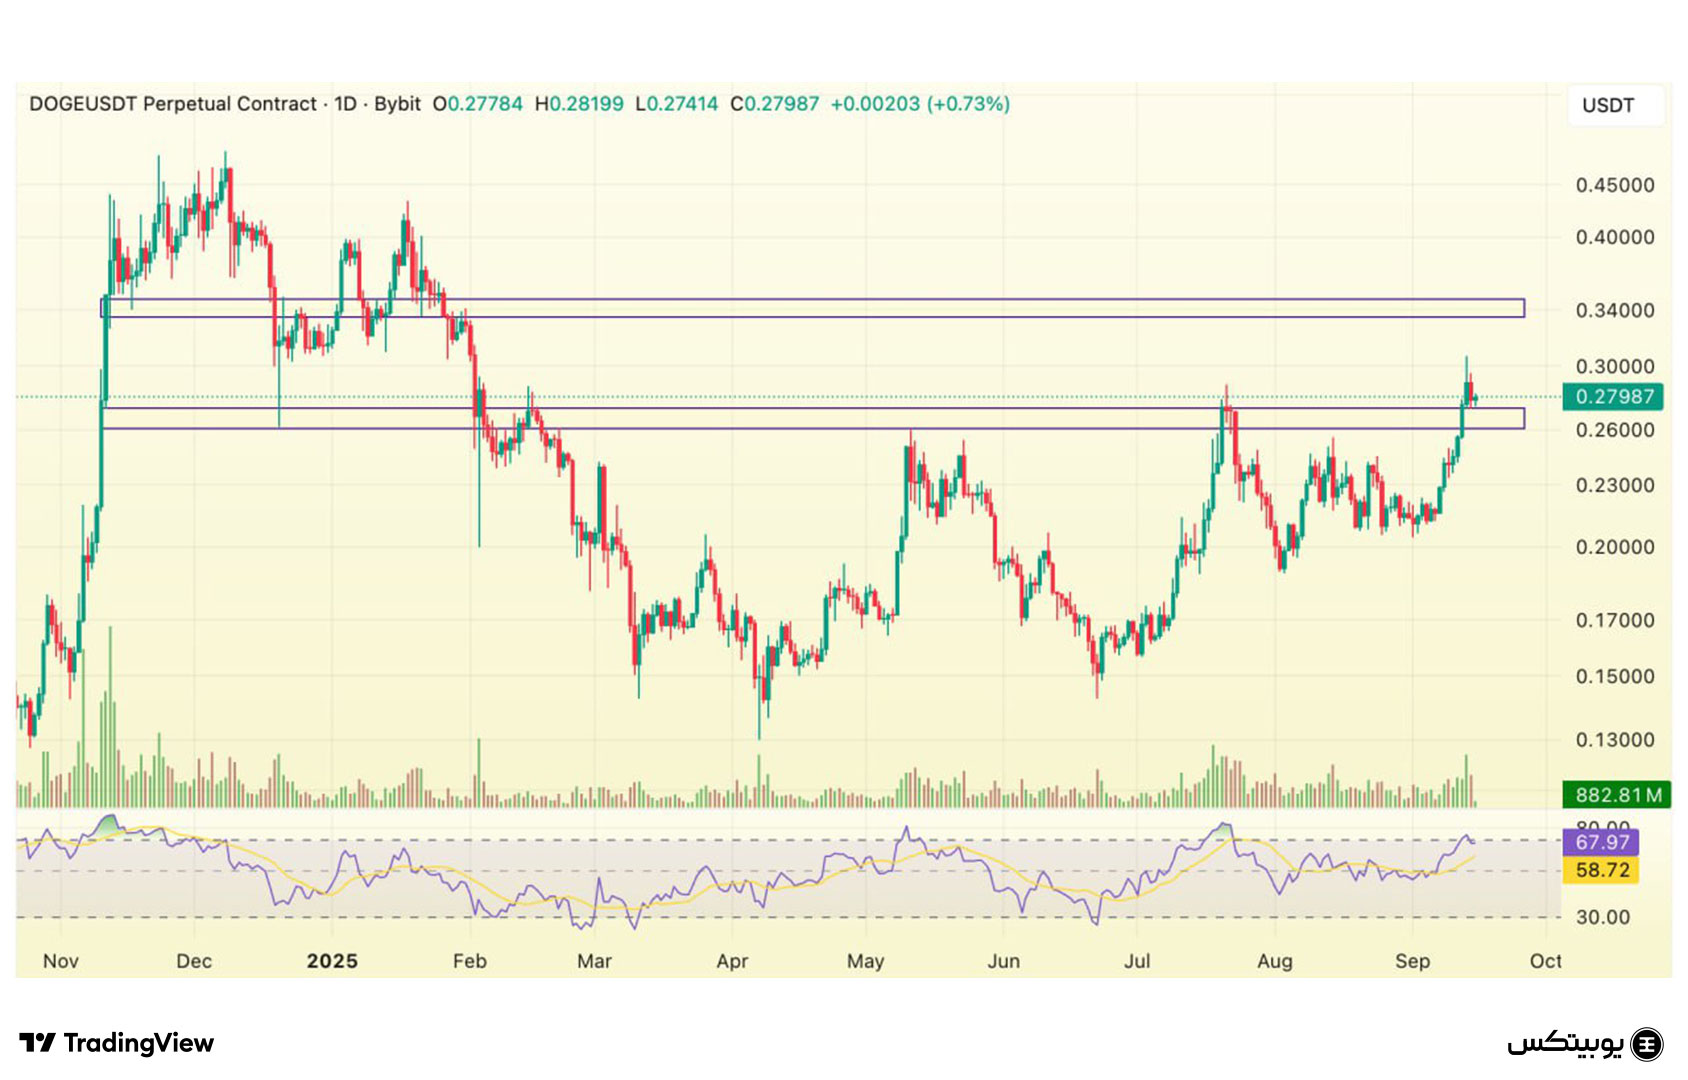The height and width of the screenshot is (1080, 1688).
Task: Click the Sep label on time axis
Action: point(1412,961)
